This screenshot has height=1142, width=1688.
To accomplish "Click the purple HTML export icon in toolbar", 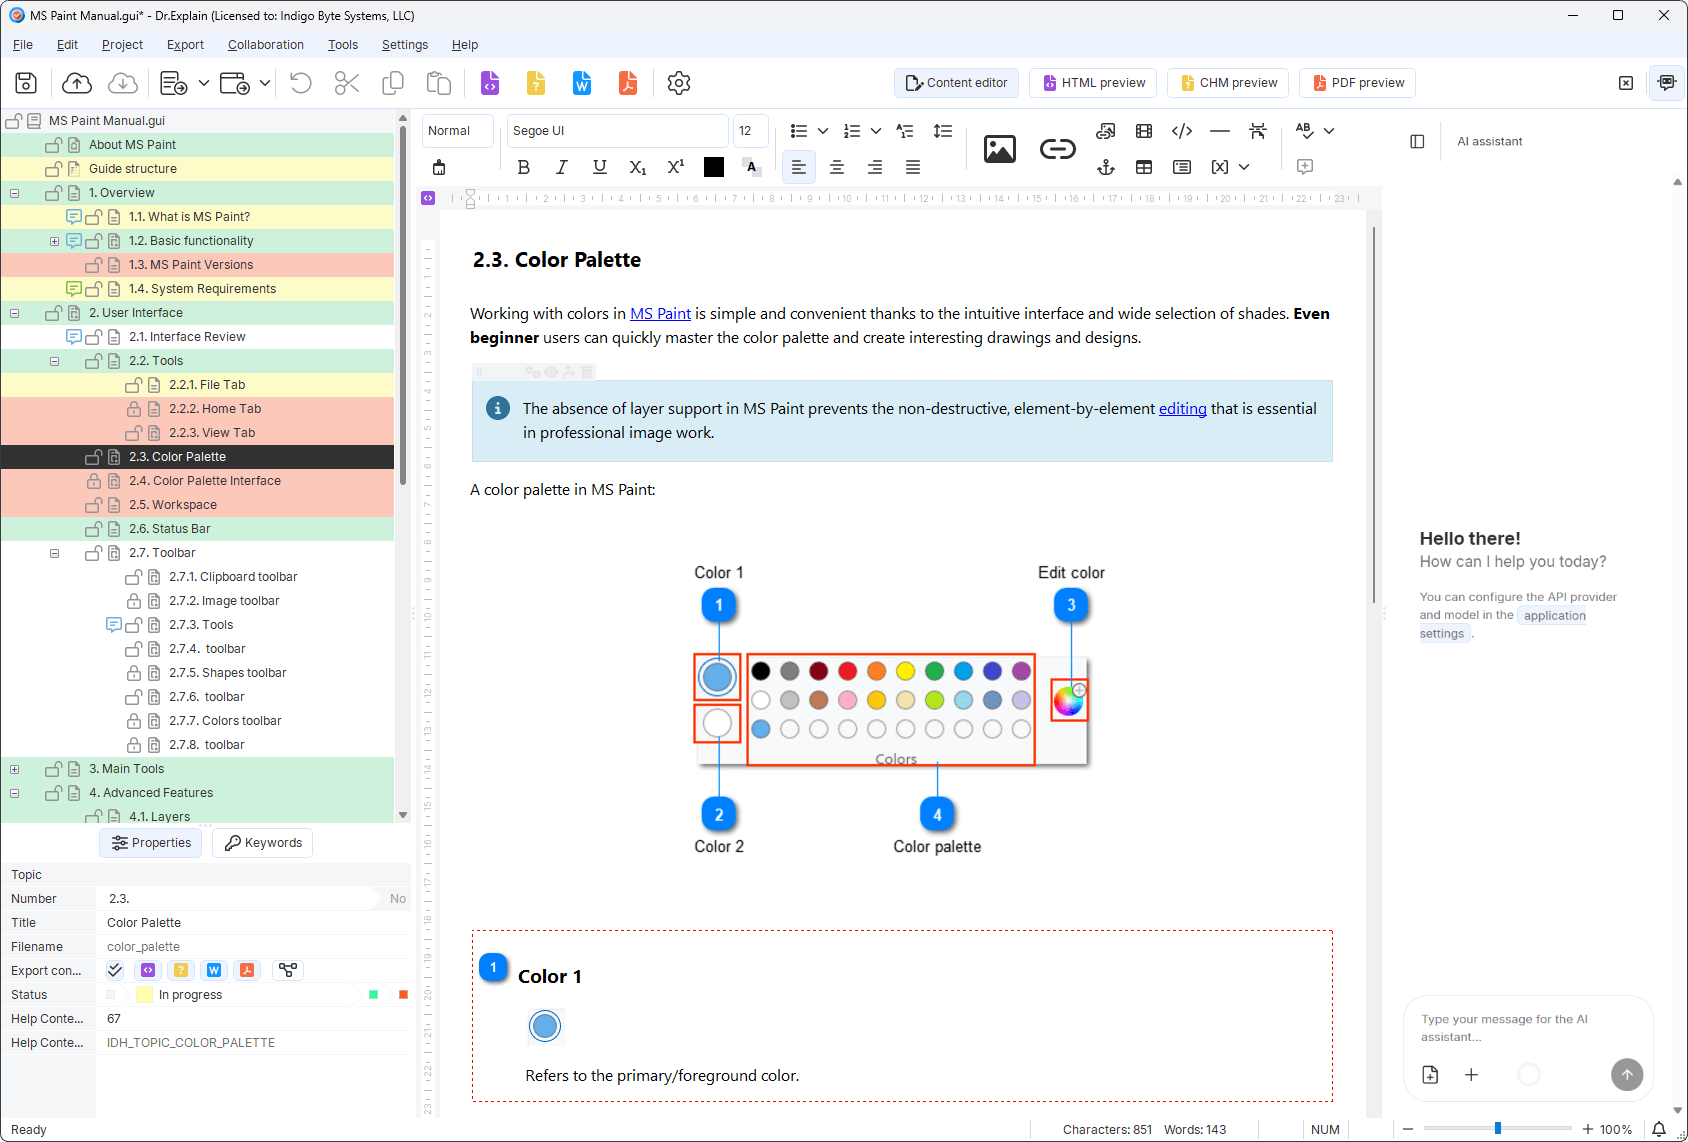I will [x=490, y=83].
